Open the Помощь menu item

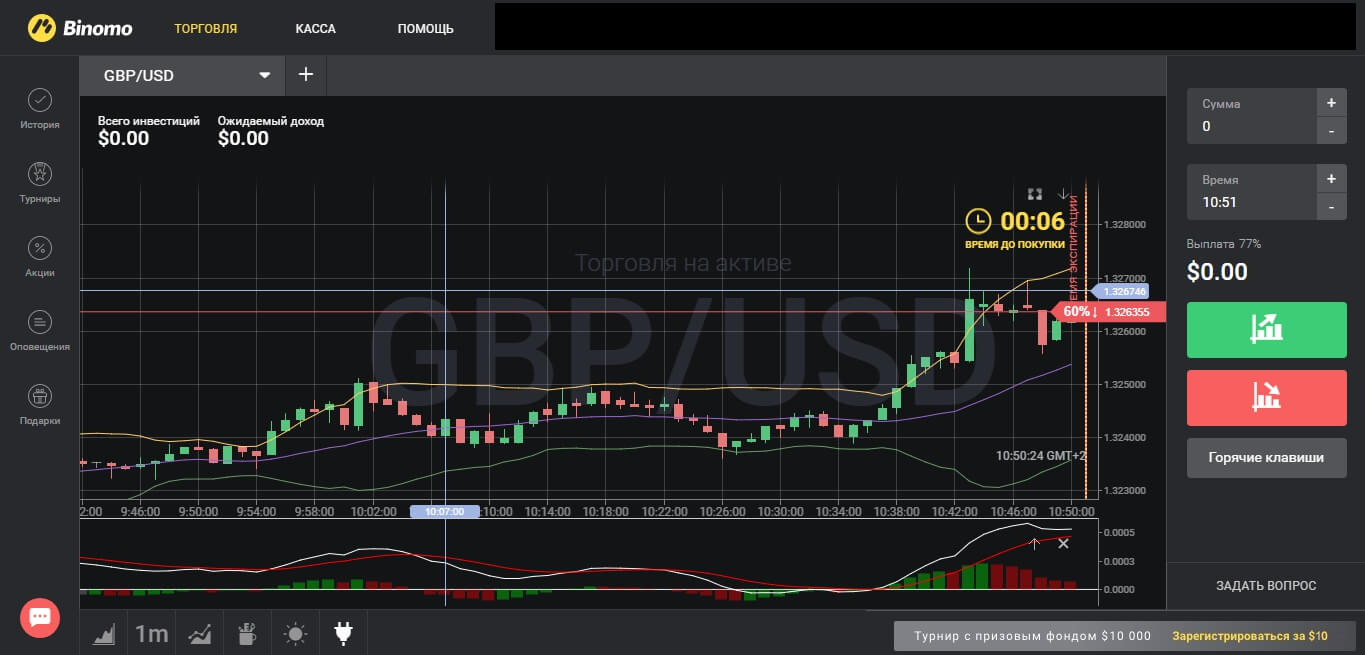(x=425, y=28)
